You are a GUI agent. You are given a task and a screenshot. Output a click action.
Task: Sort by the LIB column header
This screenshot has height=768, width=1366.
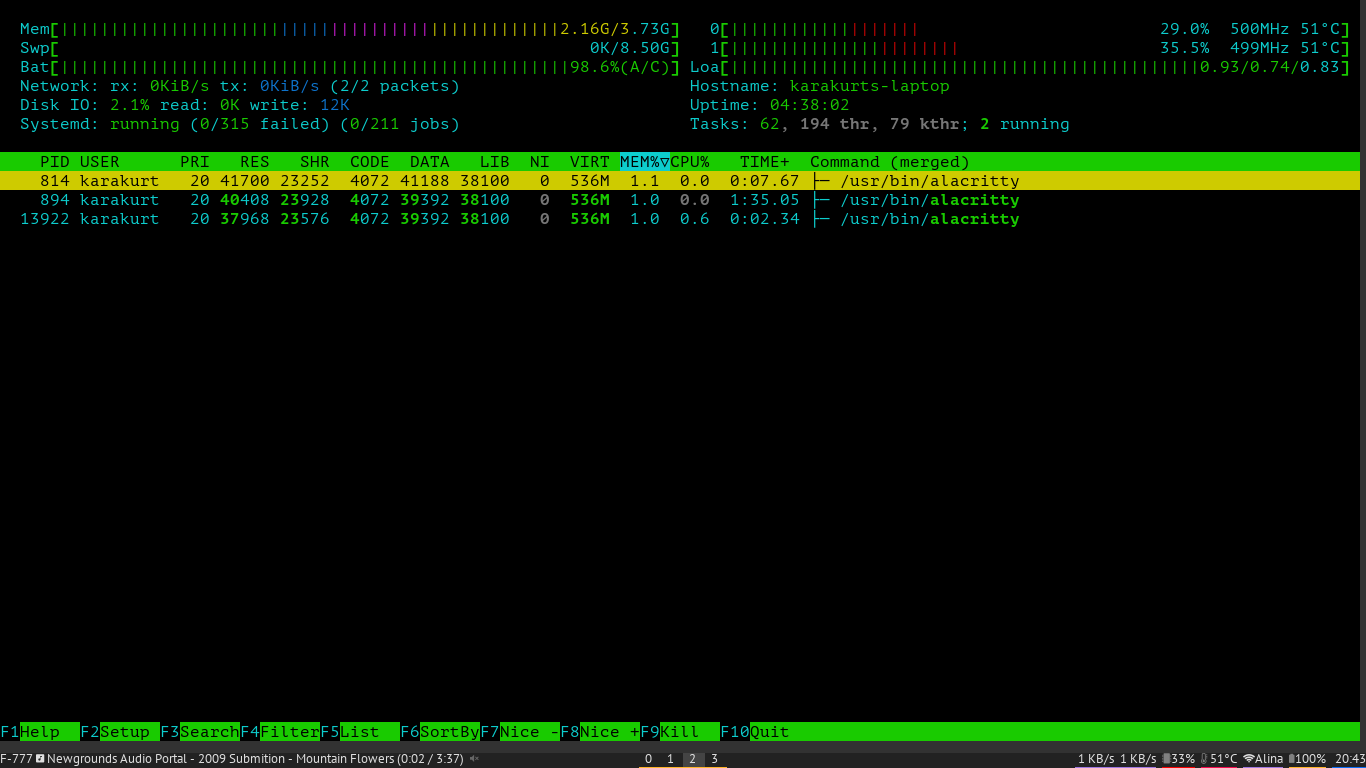coord(495,162)
